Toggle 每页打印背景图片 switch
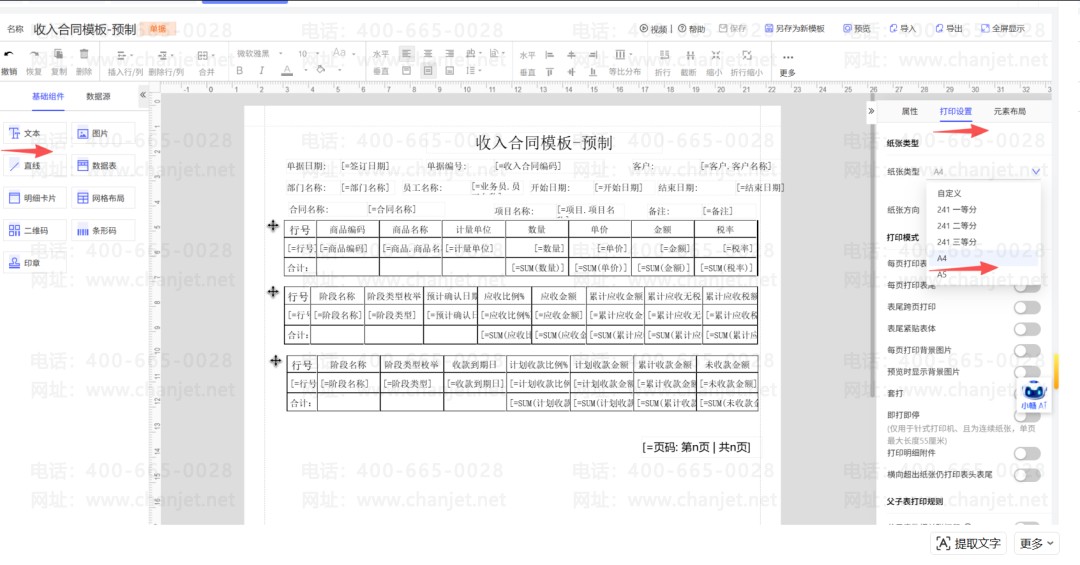 coord(1026,351)
